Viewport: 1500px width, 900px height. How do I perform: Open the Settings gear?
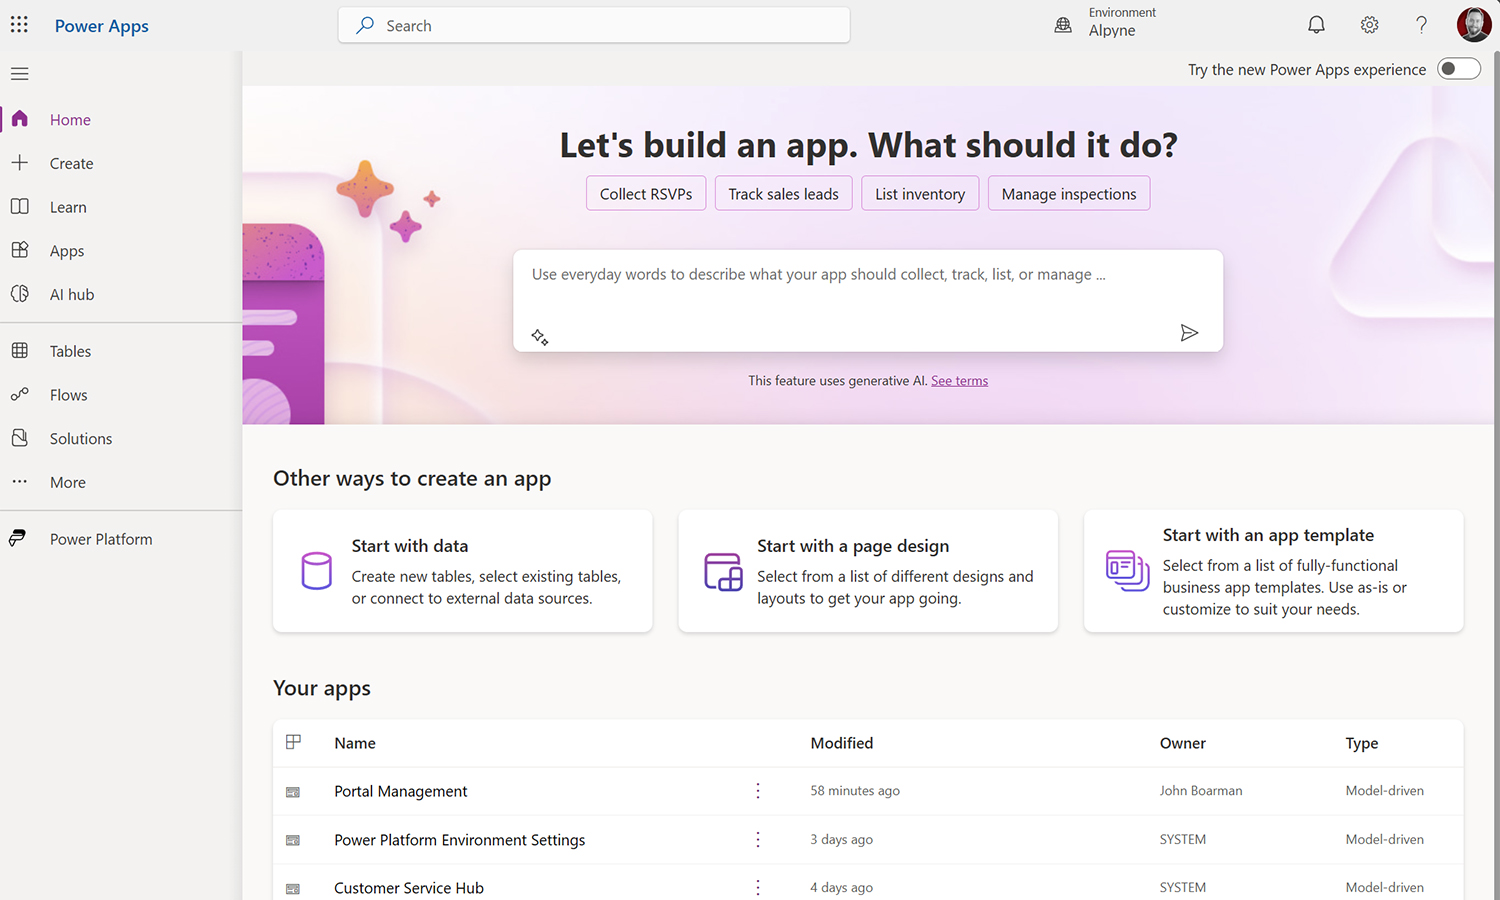coord(1369,24)
